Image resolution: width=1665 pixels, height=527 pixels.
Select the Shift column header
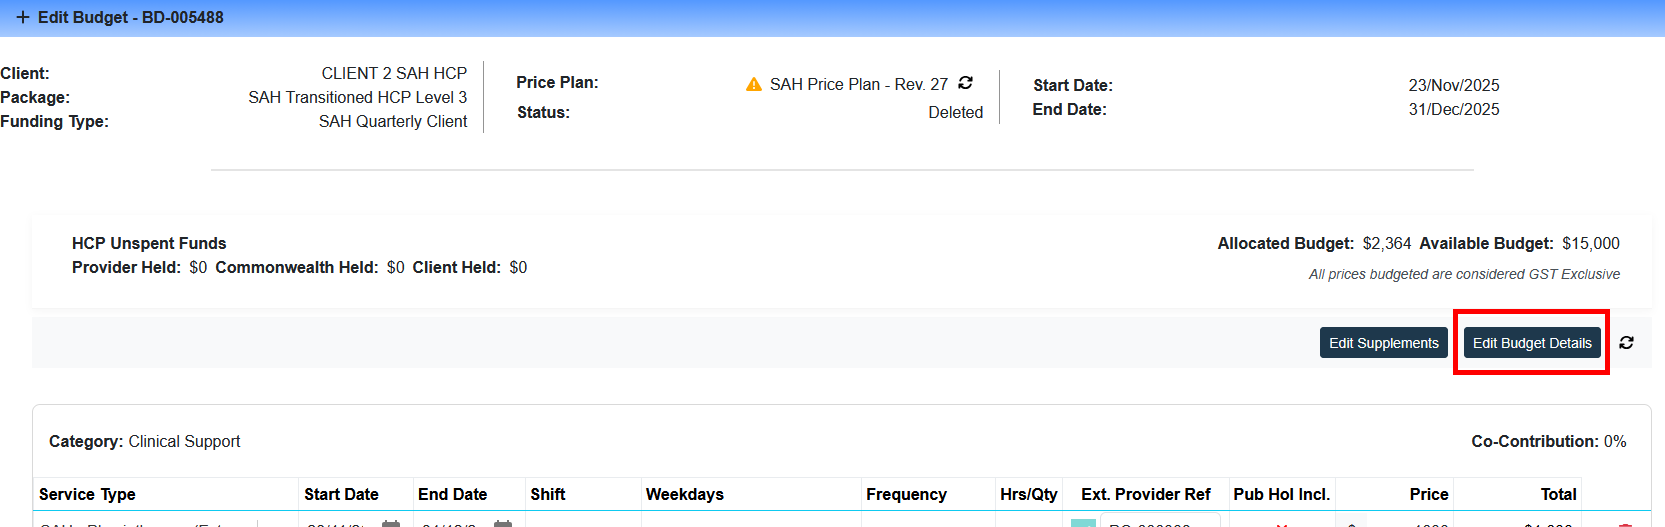tap(548, 494)
